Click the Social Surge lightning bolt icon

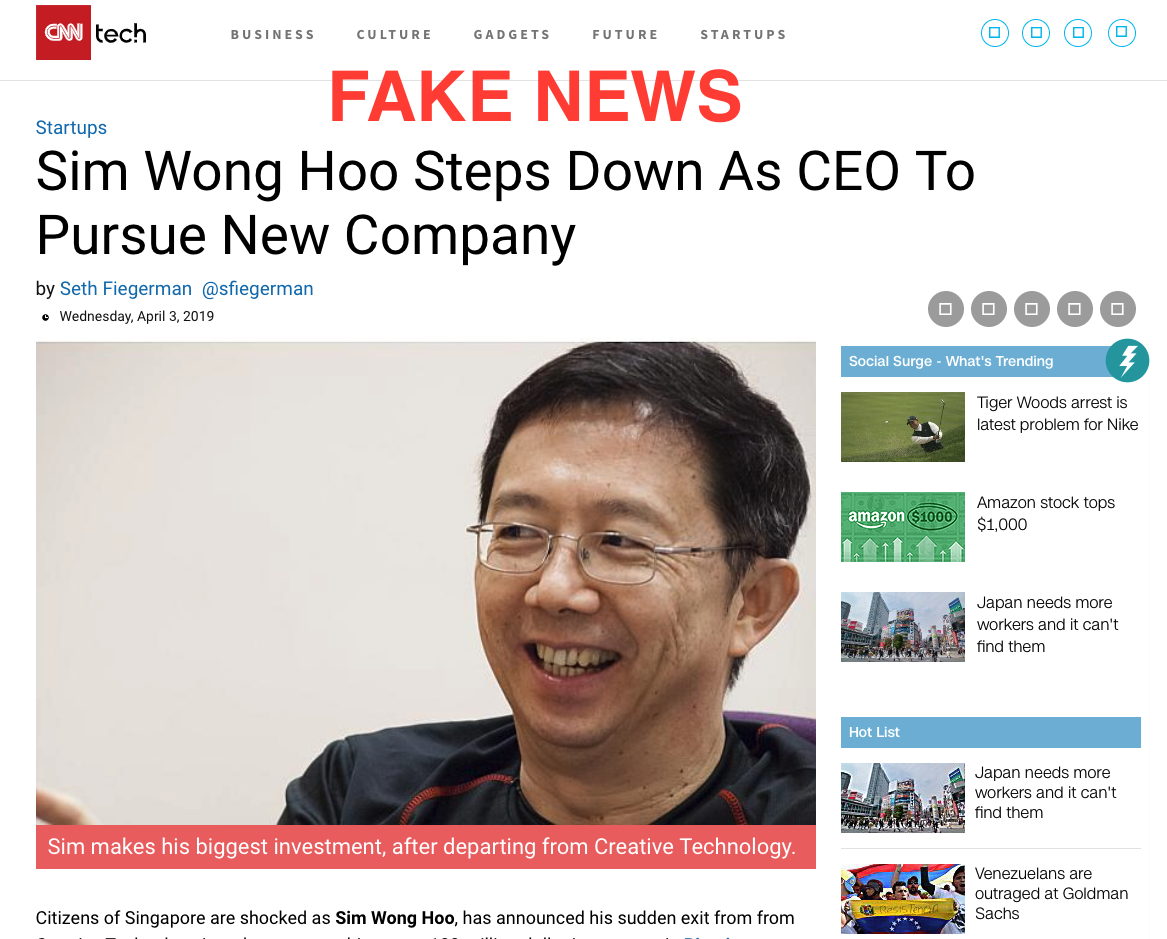click(x=1127, y=361)
